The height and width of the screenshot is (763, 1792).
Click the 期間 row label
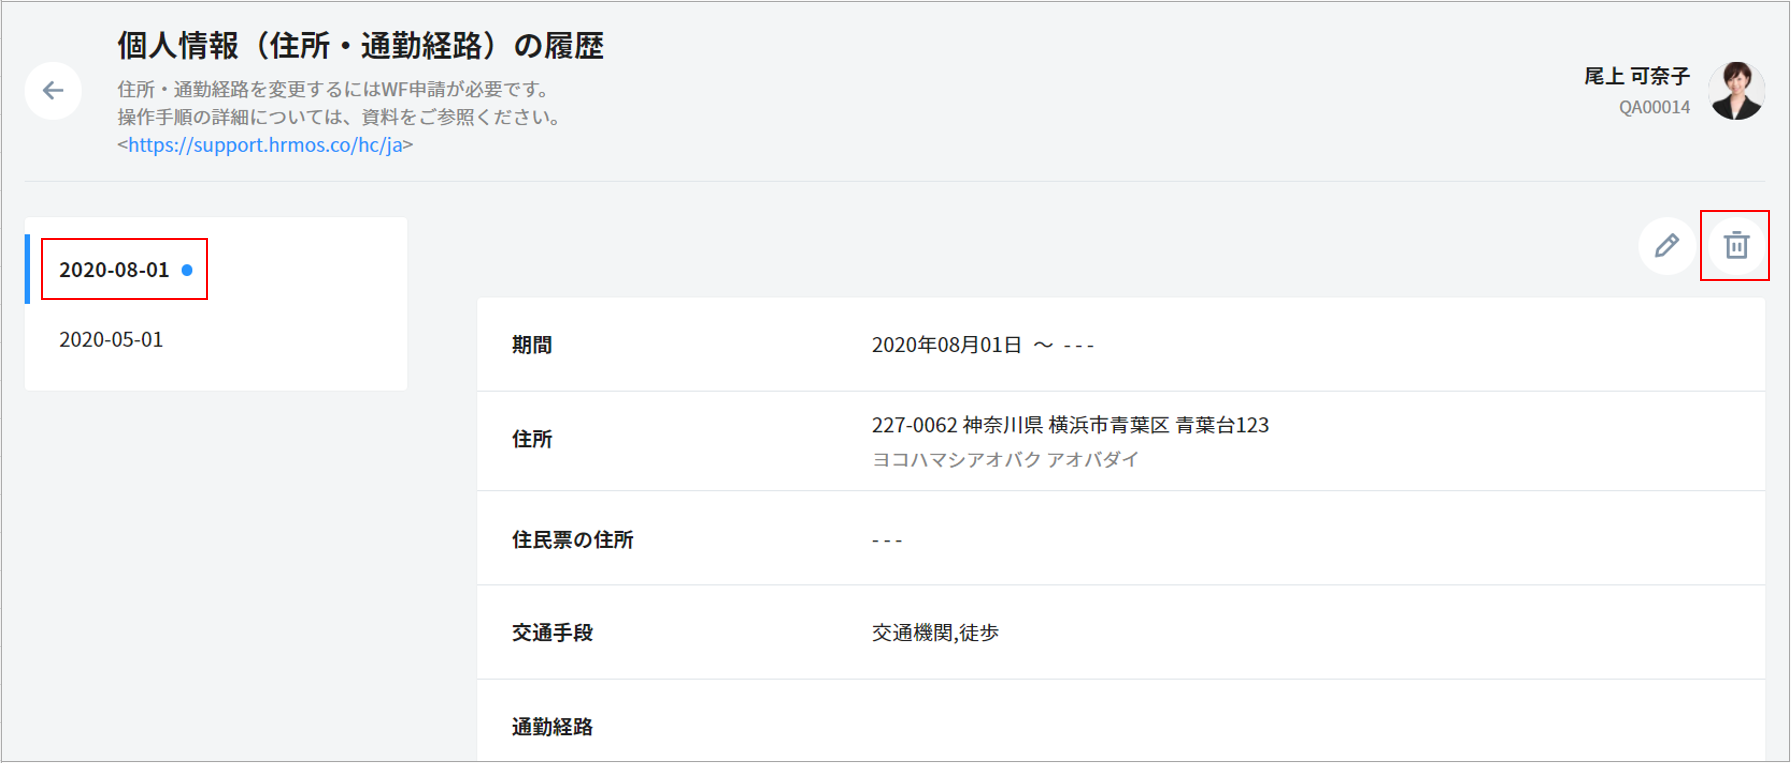click(532, 345)
